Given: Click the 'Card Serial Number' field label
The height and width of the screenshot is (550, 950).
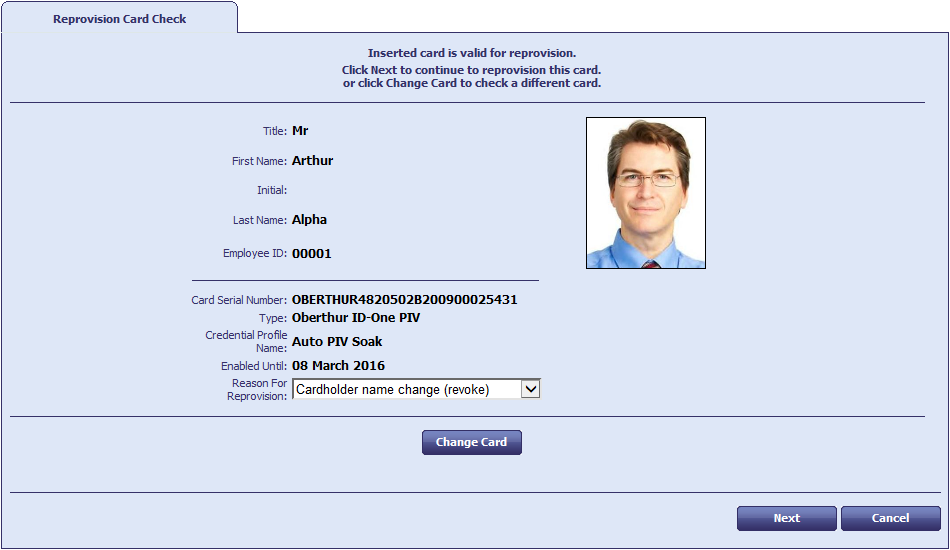Looking at the screenshot, I should point(239,300).
